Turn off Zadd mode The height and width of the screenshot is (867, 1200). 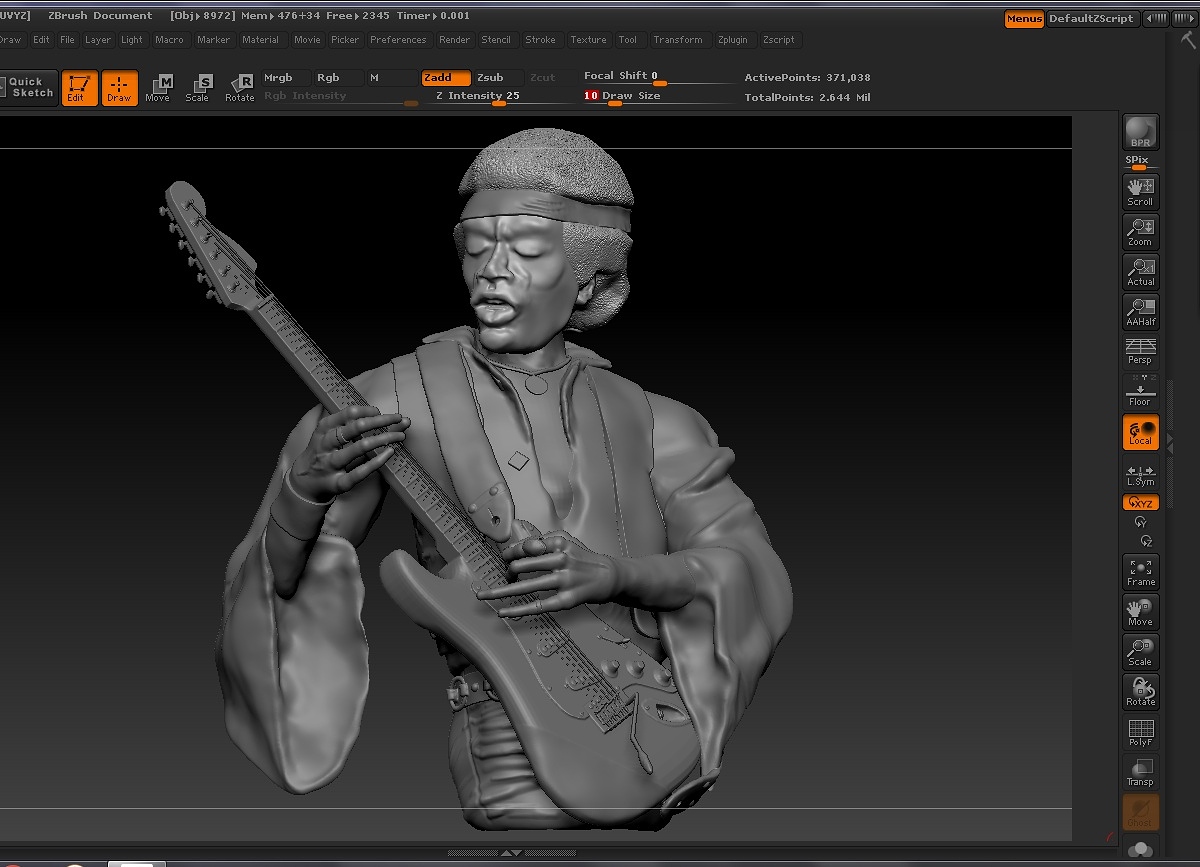pos(445,77)
